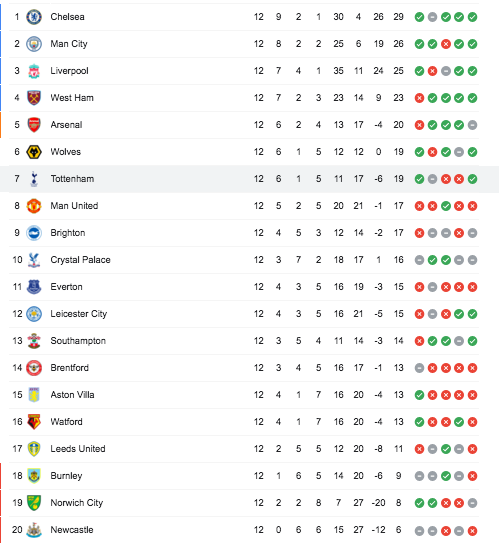Screen dimensions: 499x544
Task: Click Chelsea's grey draw form icon
Action: click(432, 17)
